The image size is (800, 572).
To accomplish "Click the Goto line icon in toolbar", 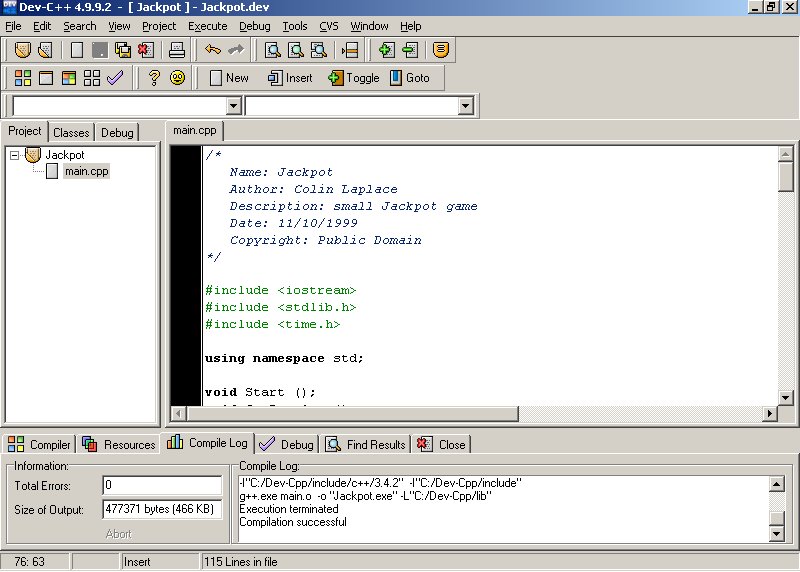I will [x=410, y=78].
